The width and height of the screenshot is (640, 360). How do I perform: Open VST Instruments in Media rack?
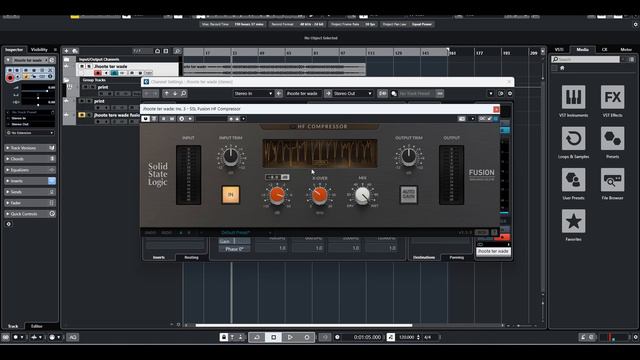[573, 97]
